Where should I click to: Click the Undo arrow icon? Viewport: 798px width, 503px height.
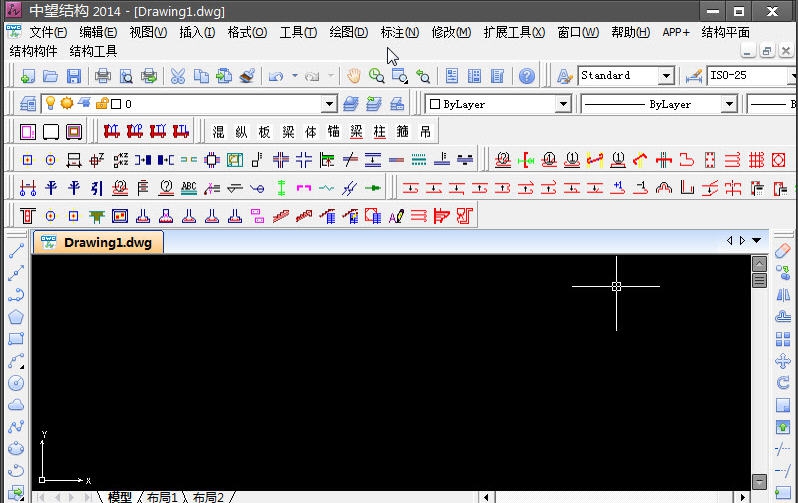point(276,76)
